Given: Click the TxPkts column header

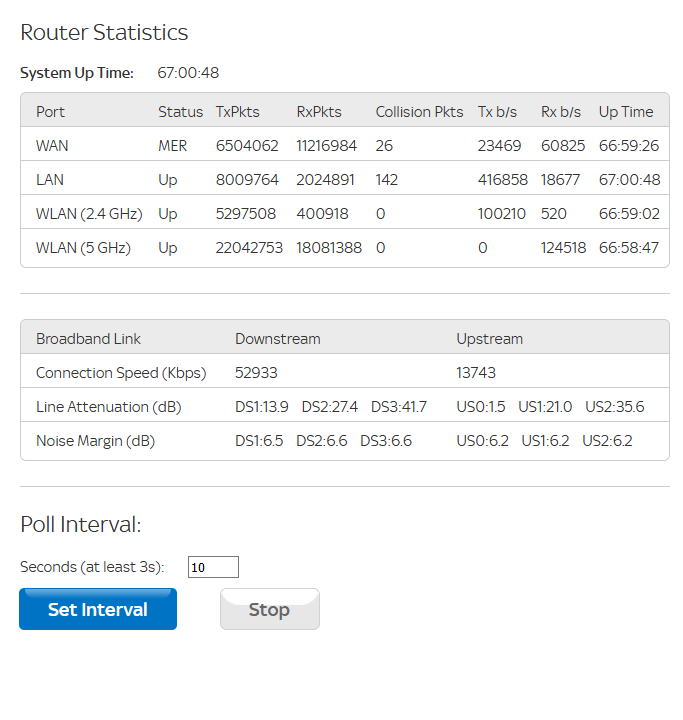Looking at the screenshot, I should point(237,112).
